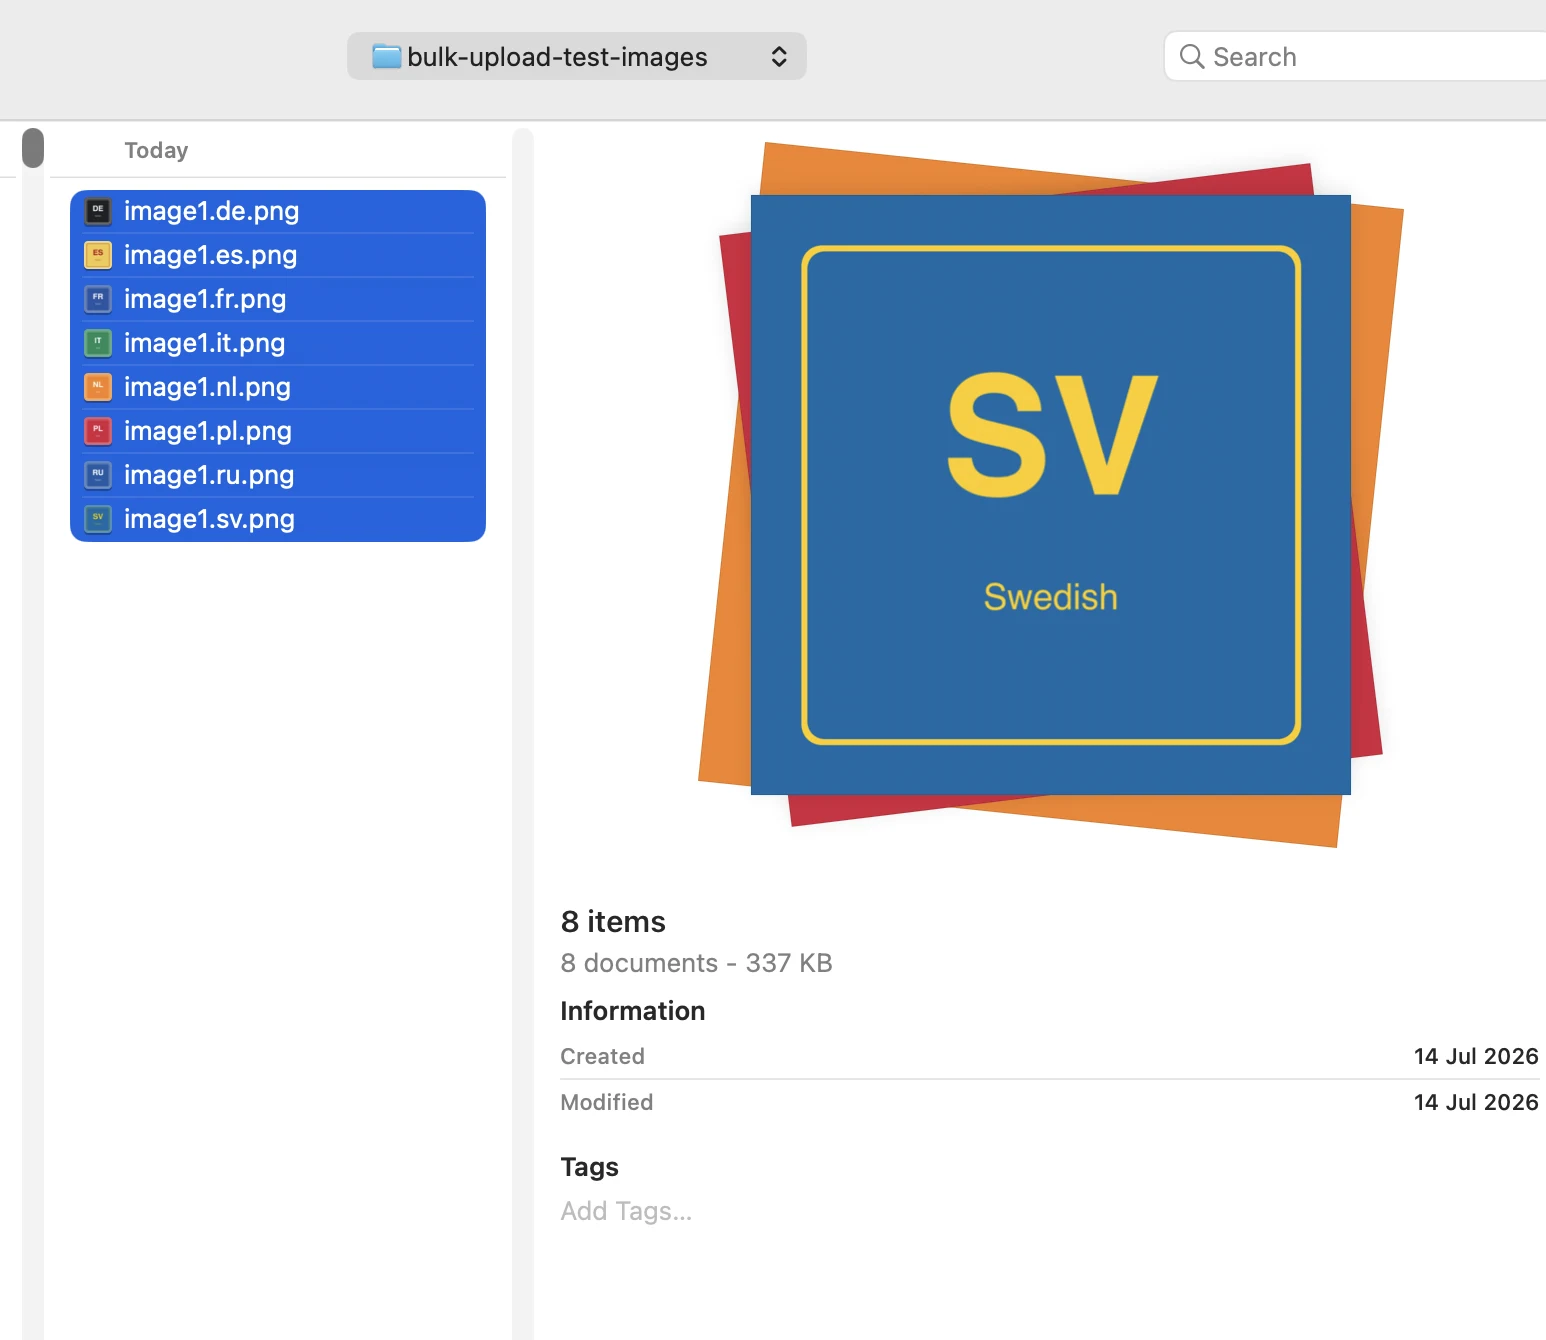Select the image1.sv.png file name
The width and height of the screenshot is (1546, 1340).
(x=209, y=519)
